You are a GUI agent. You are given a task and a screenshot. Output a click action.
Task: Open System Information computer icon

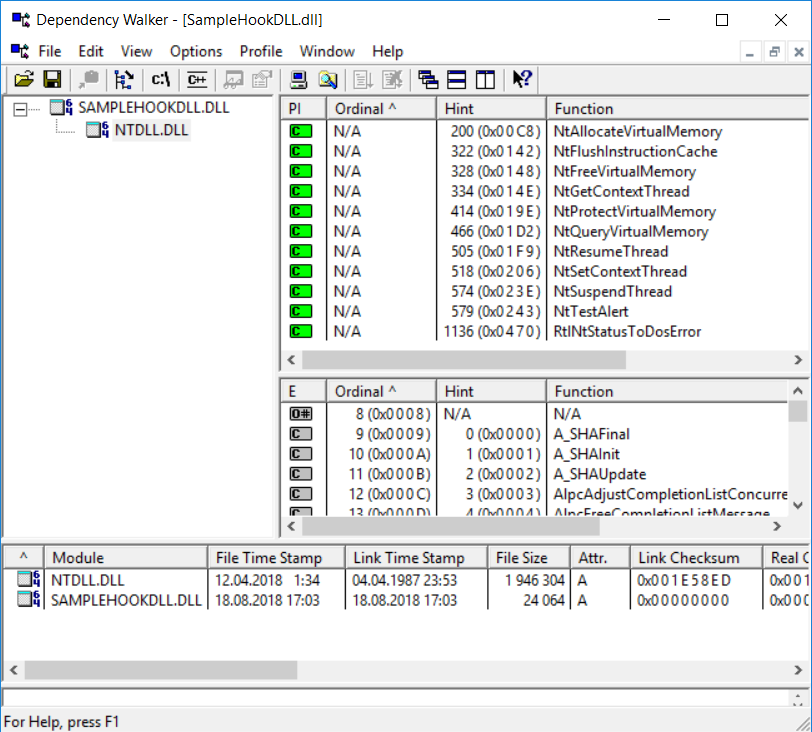(x=298, y=79)
